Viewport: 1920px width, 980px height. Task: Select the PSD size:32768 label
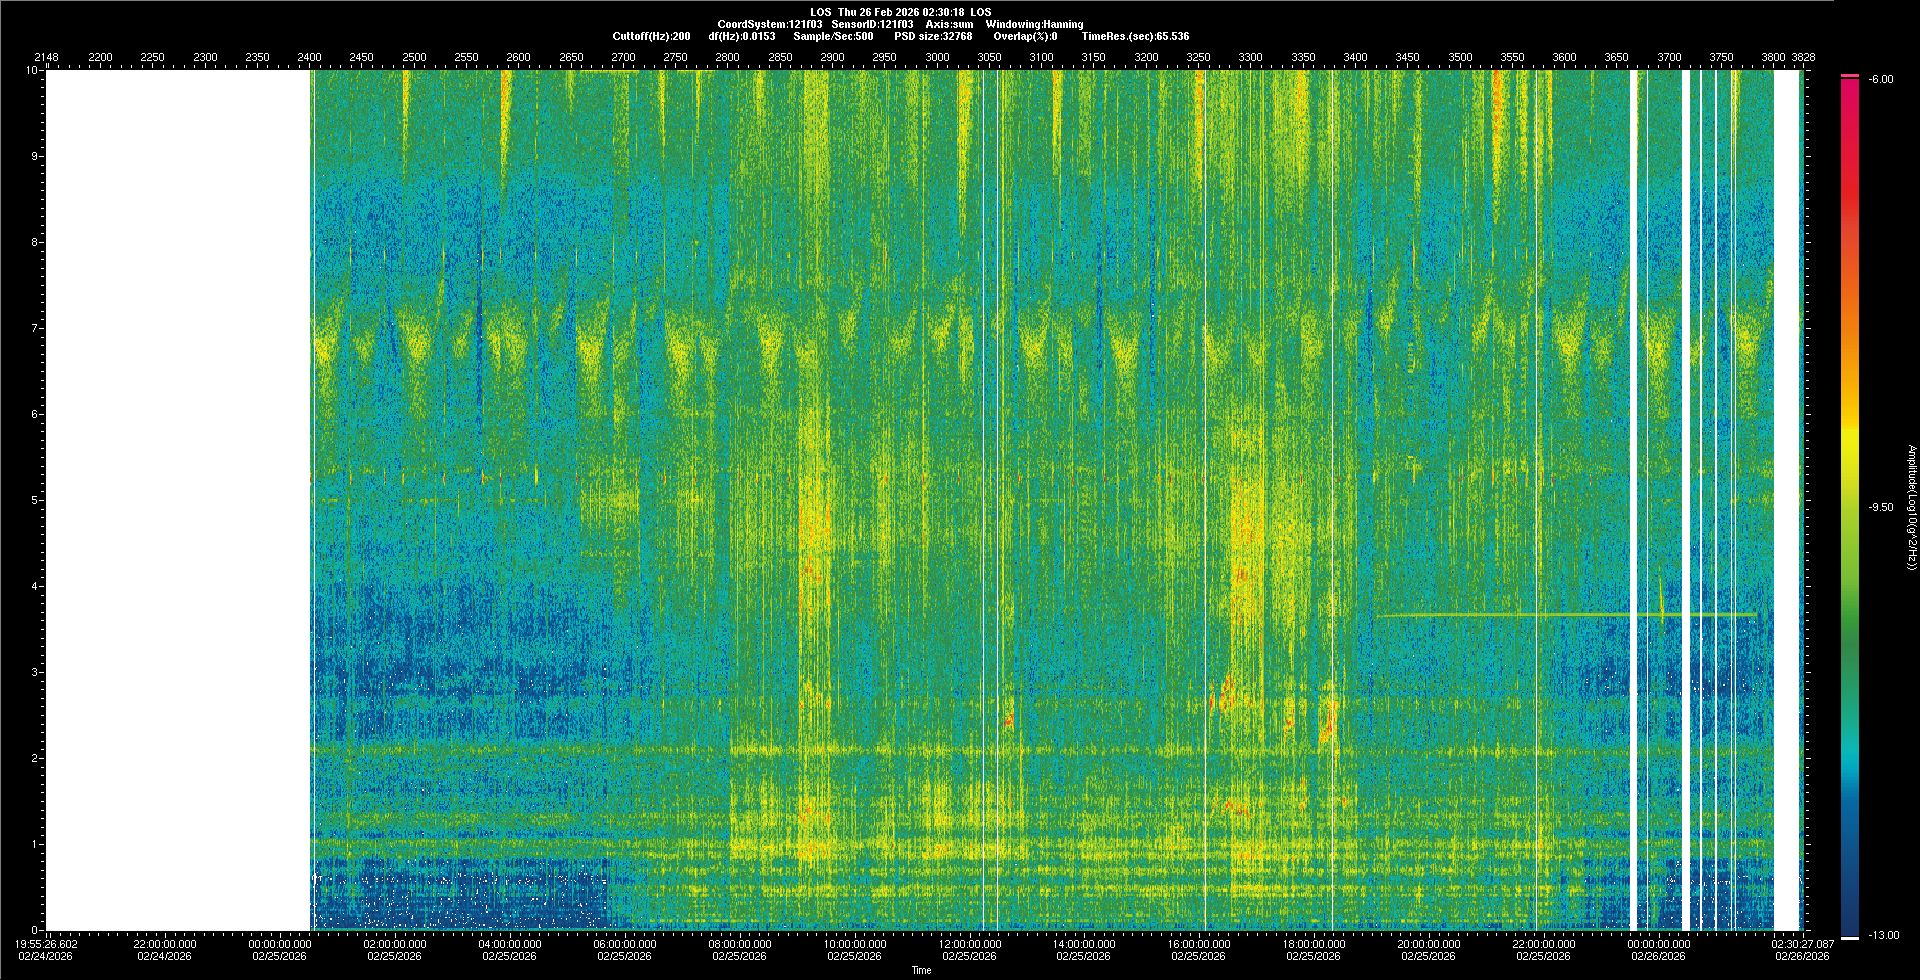(932, 36)
